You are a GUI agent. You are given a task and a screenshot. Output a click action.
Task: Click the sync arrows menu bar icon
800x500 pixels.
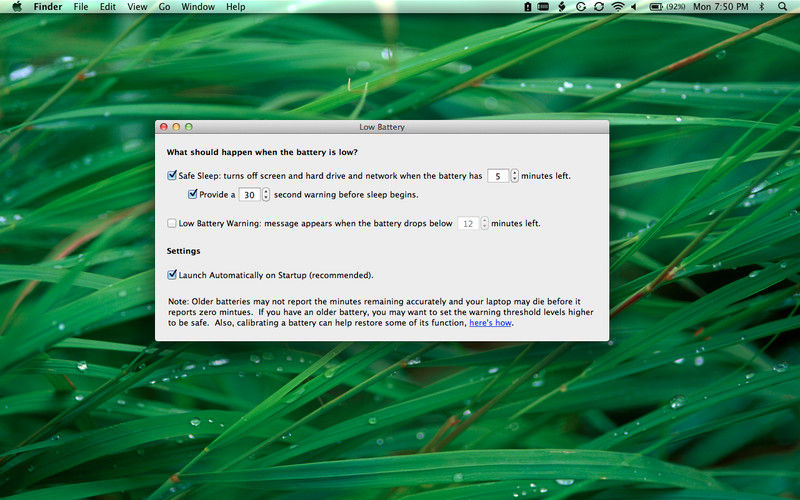coord(599,7)
